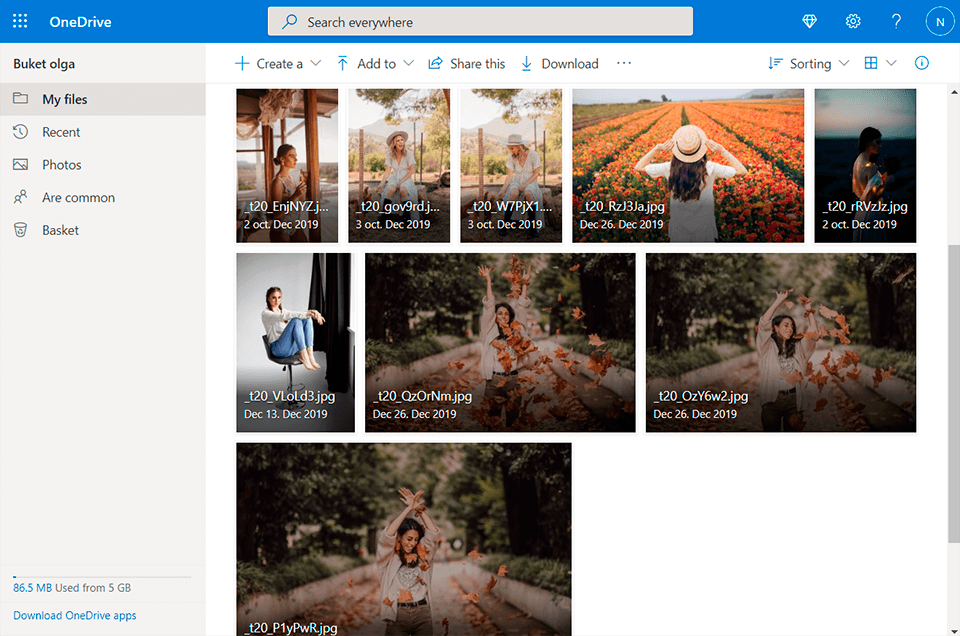This screenshot has width=960, height=636.
Task: Click the Buket olga account name
Action: [x=44, y=64]
